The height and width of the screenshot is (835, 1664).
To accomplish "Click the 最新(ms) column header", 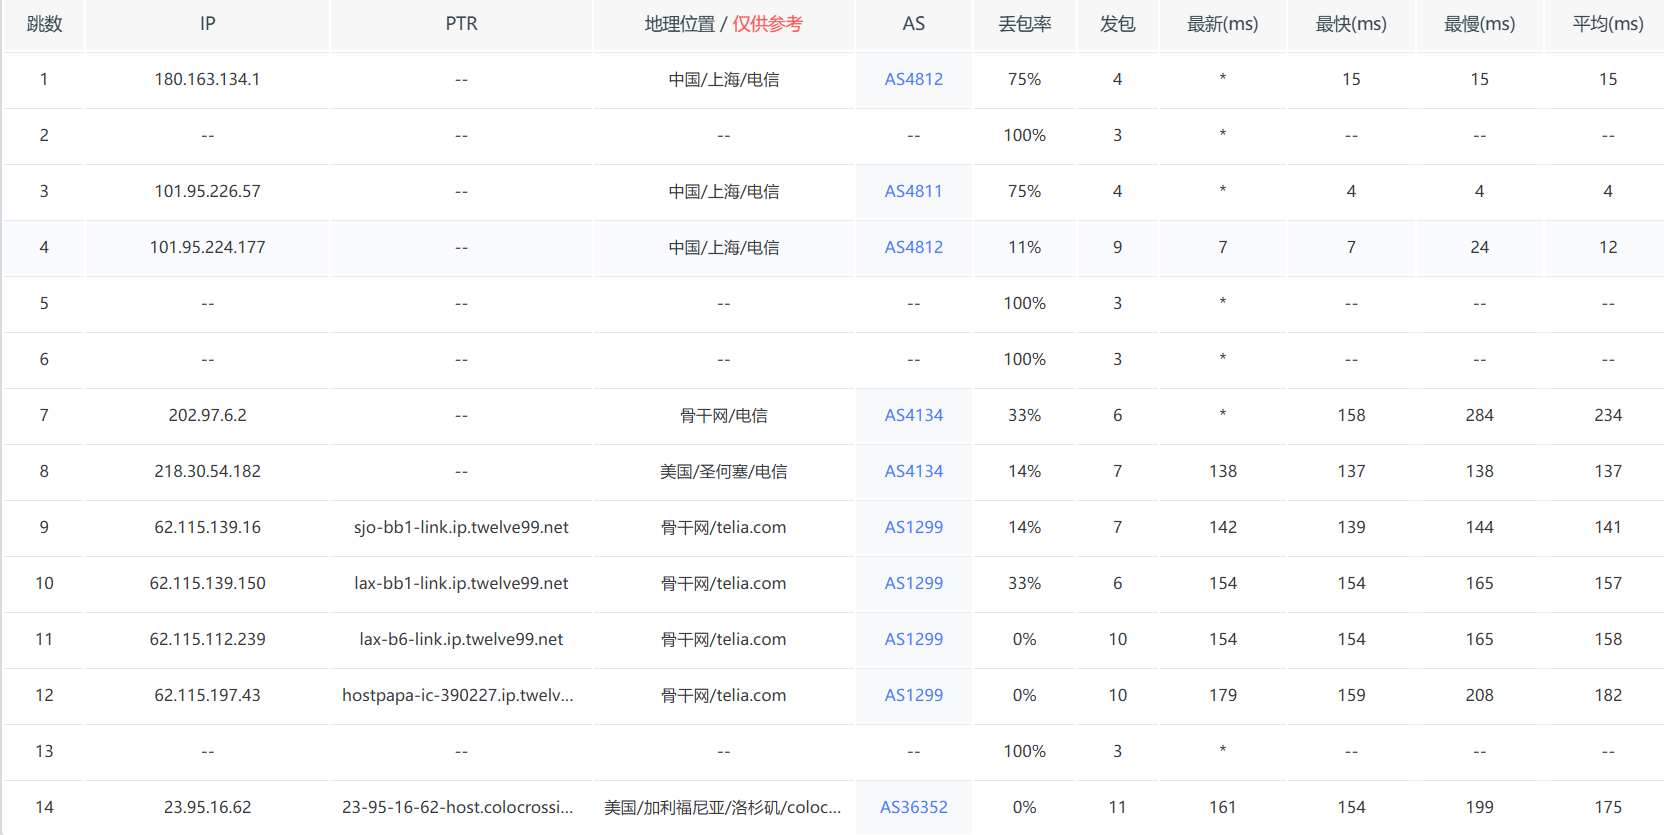I will tap(1222, 24).
